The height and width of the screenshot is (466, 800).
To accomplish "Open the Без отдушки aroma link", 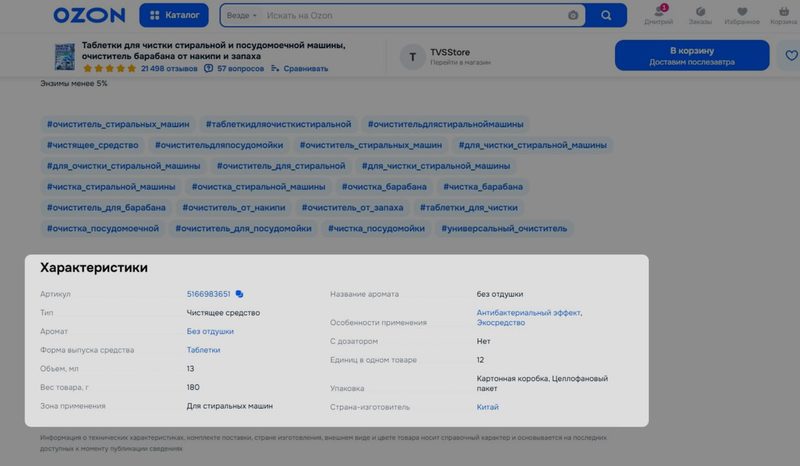I will point(210,331).
